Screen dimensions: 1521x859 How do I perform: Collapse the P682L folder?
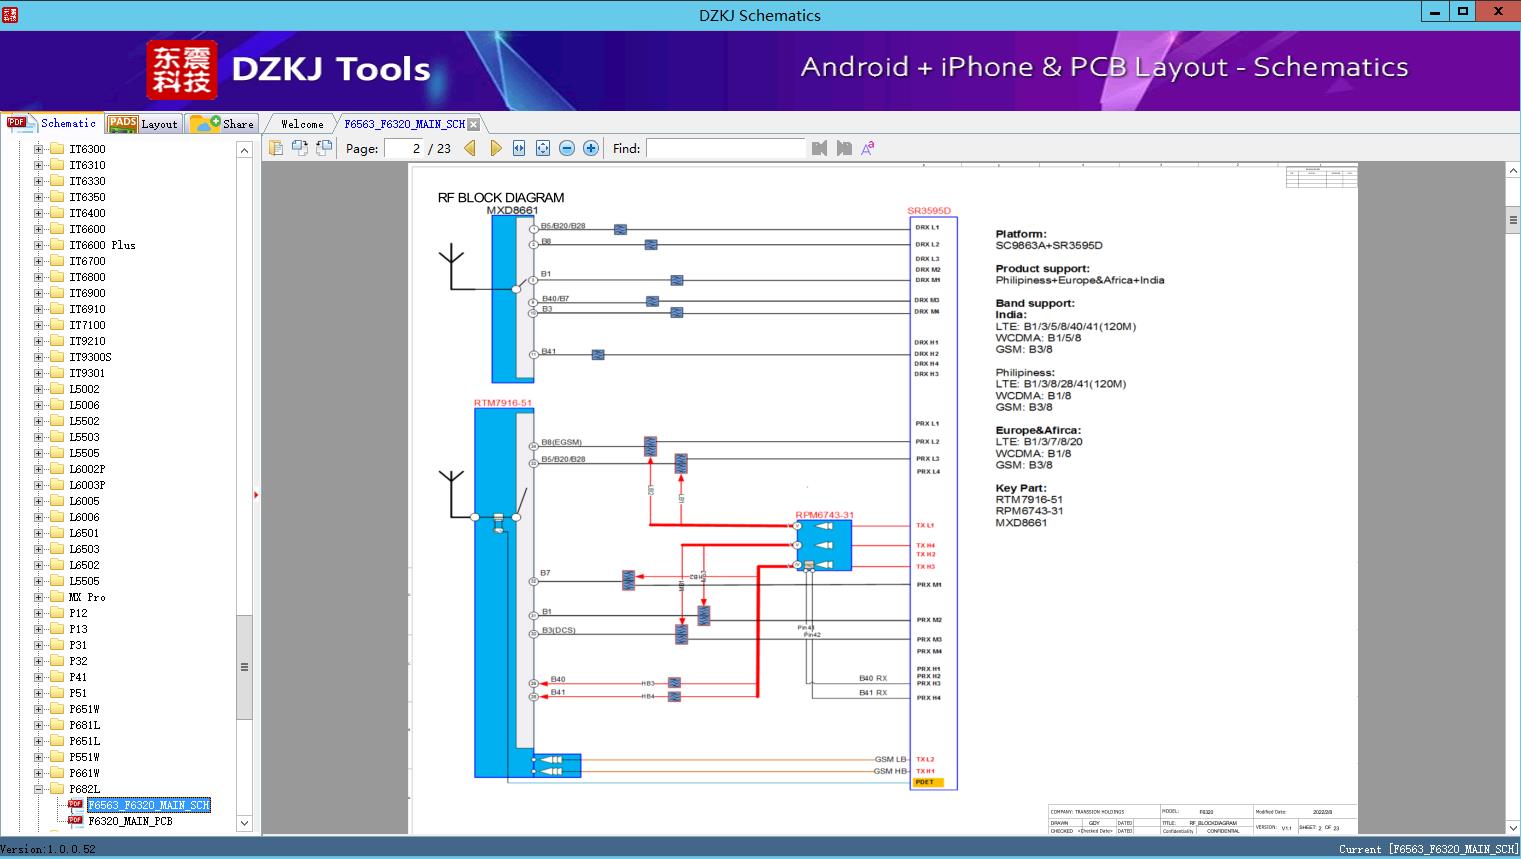(x=38, y=789)
